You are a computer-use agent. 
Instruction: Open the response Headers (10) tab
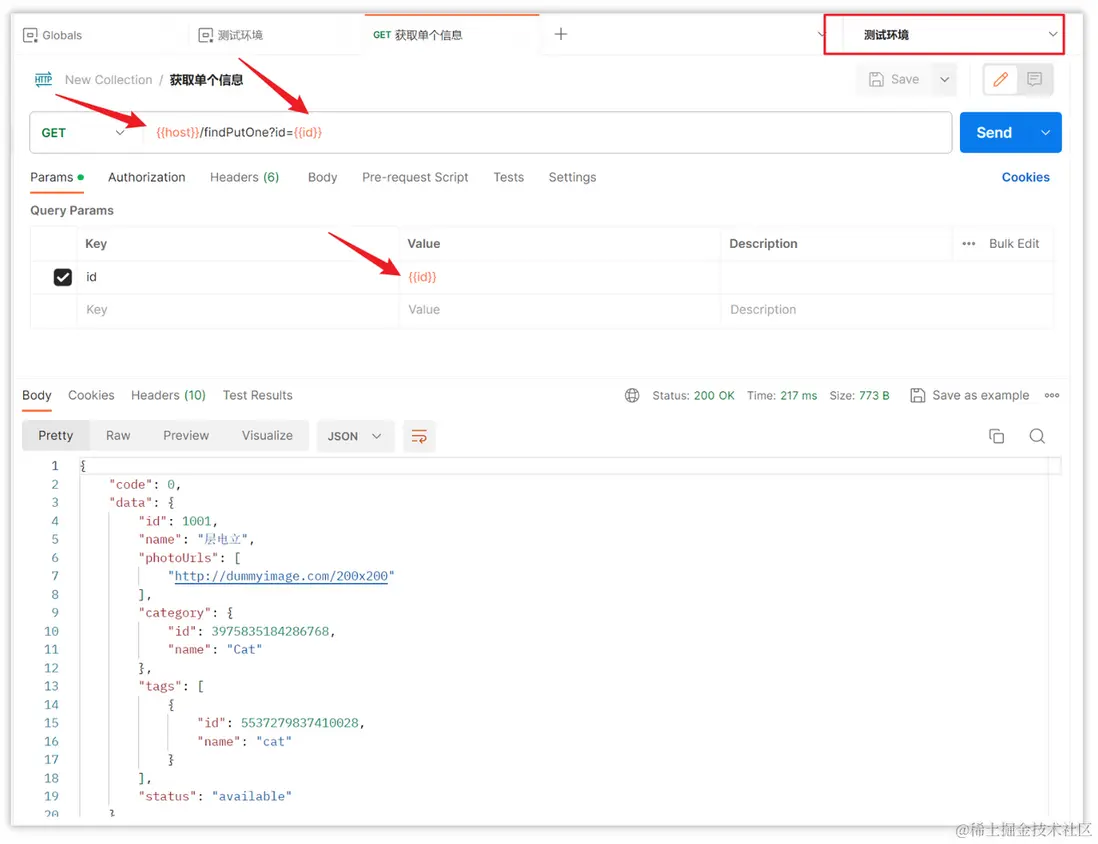point(168,396)
